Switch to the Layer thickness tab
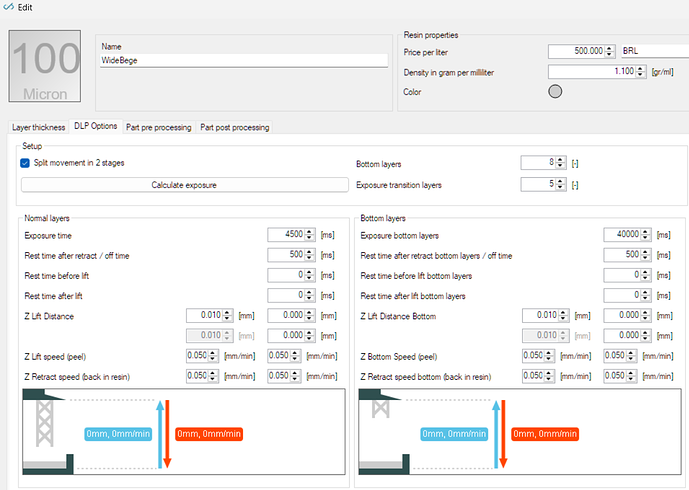This screenshot has height=490, width=689. coord(38,127)
